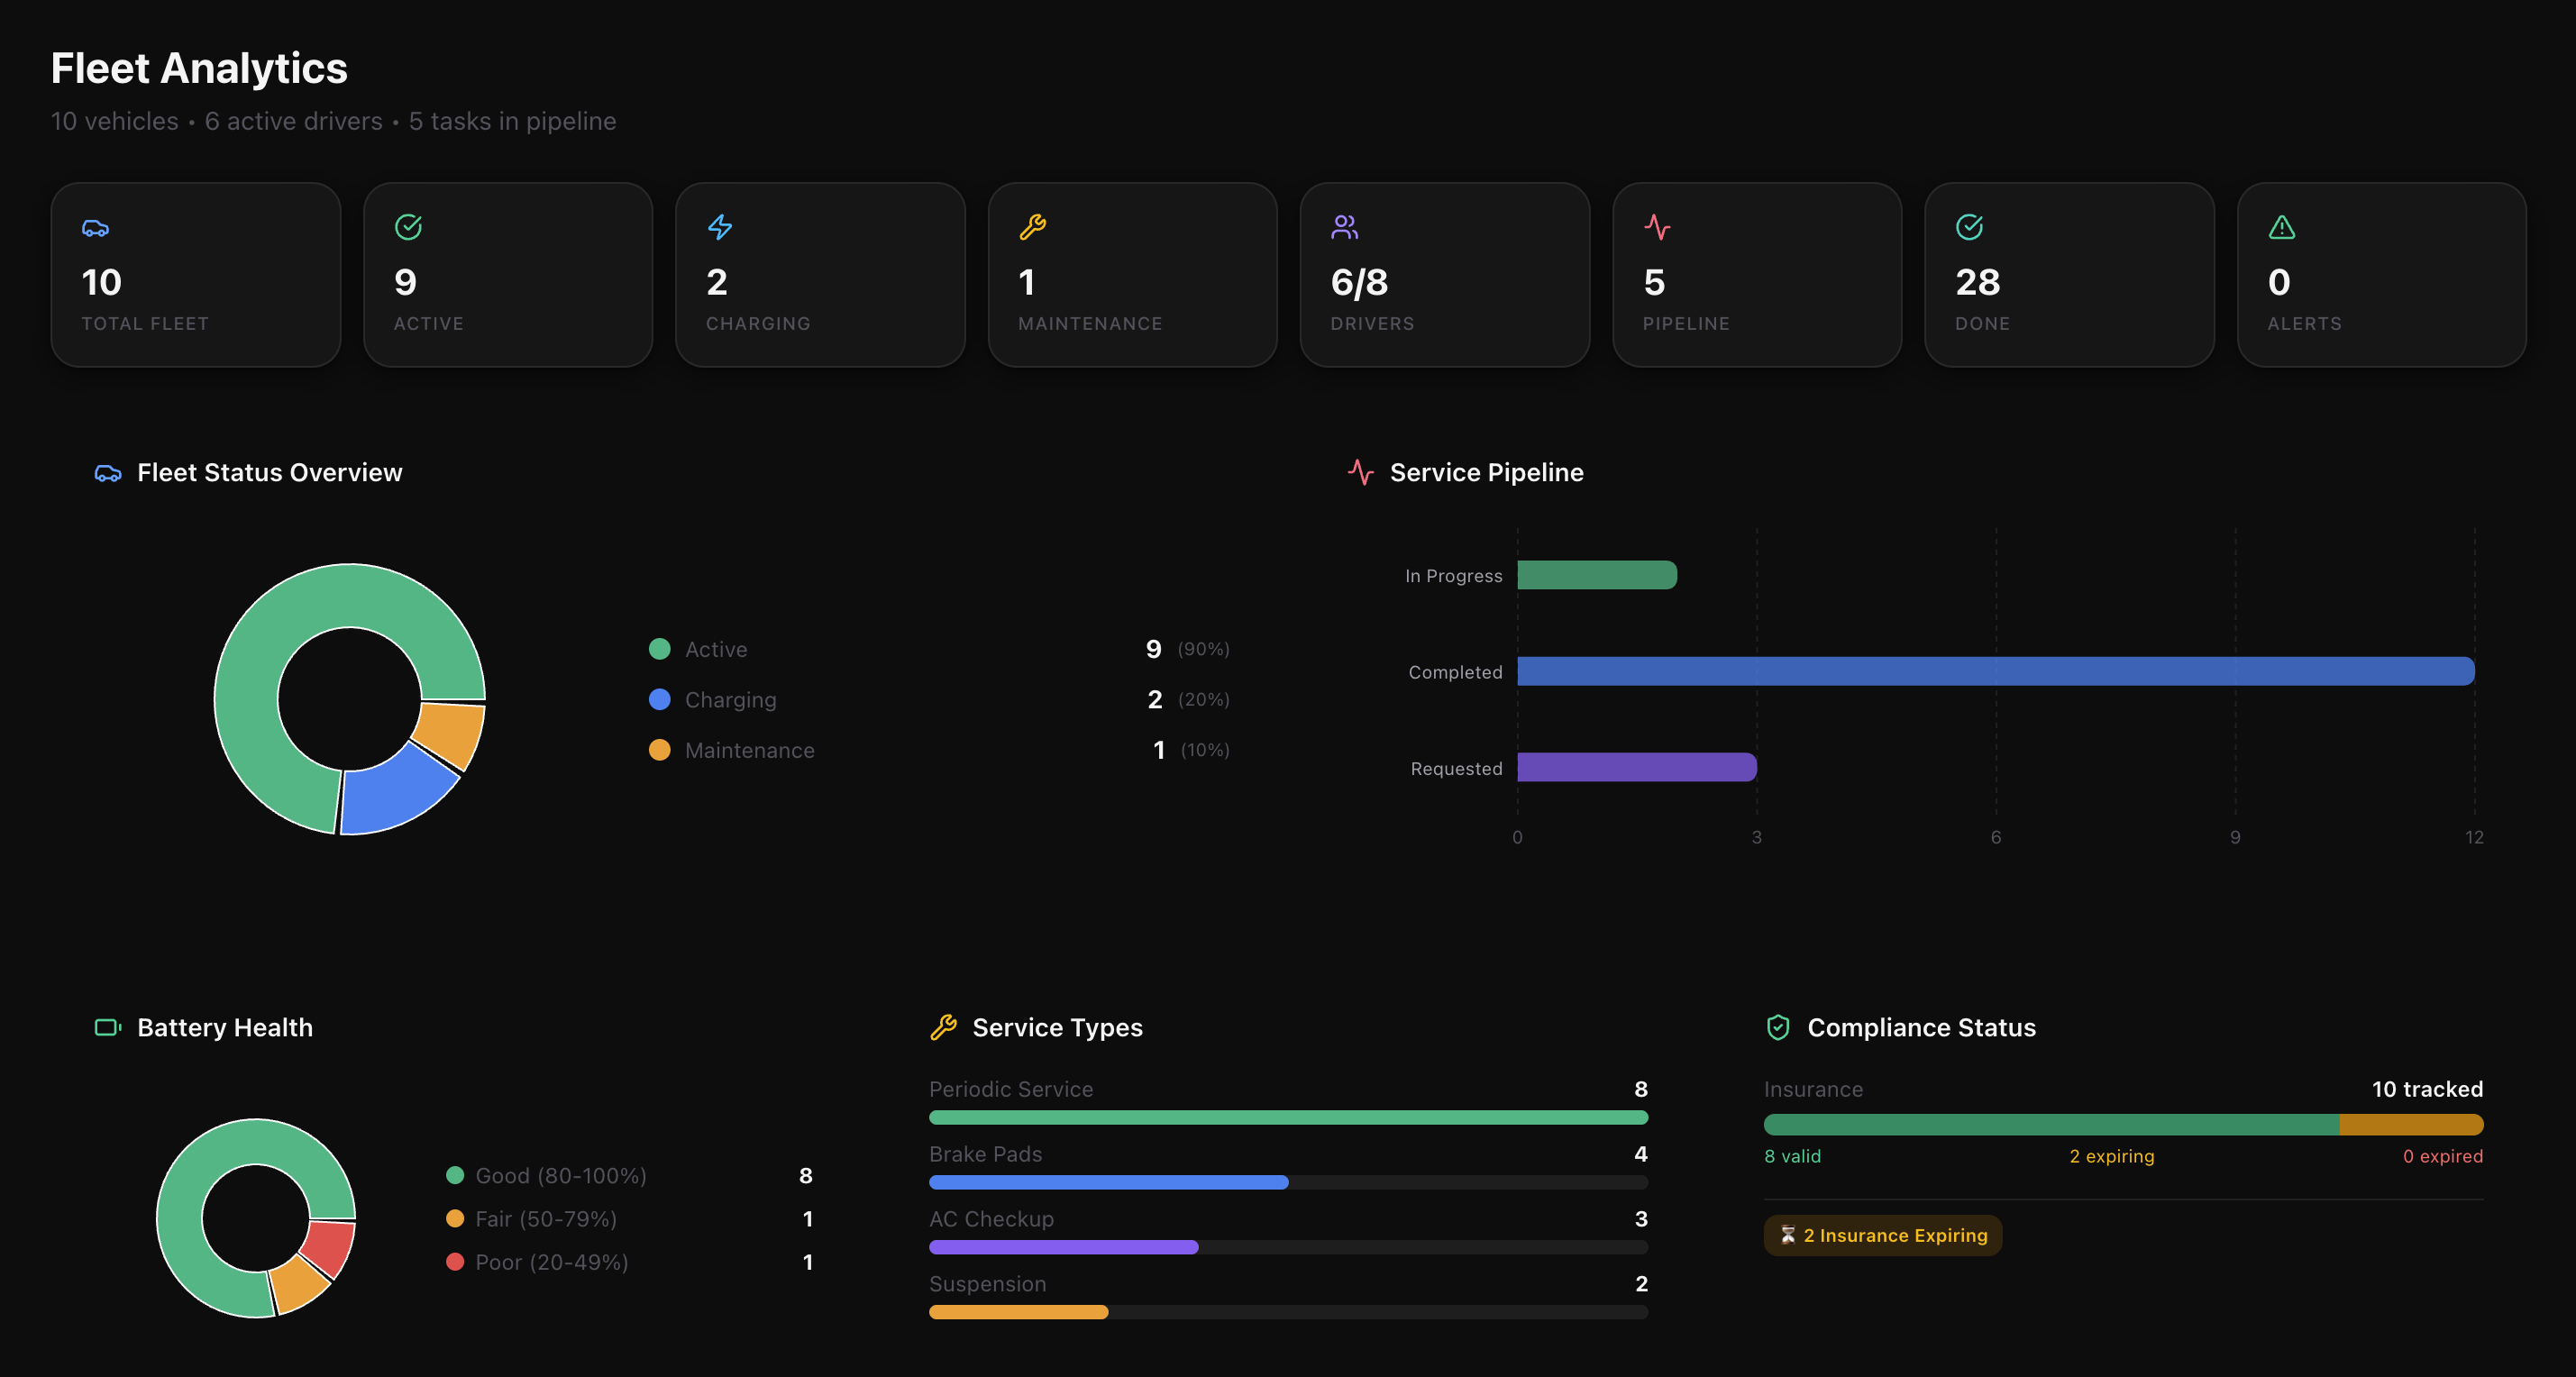Click the blue Charging legend dot
The height and width of the screenshot is (1377, 2576).
coord(659,699)
